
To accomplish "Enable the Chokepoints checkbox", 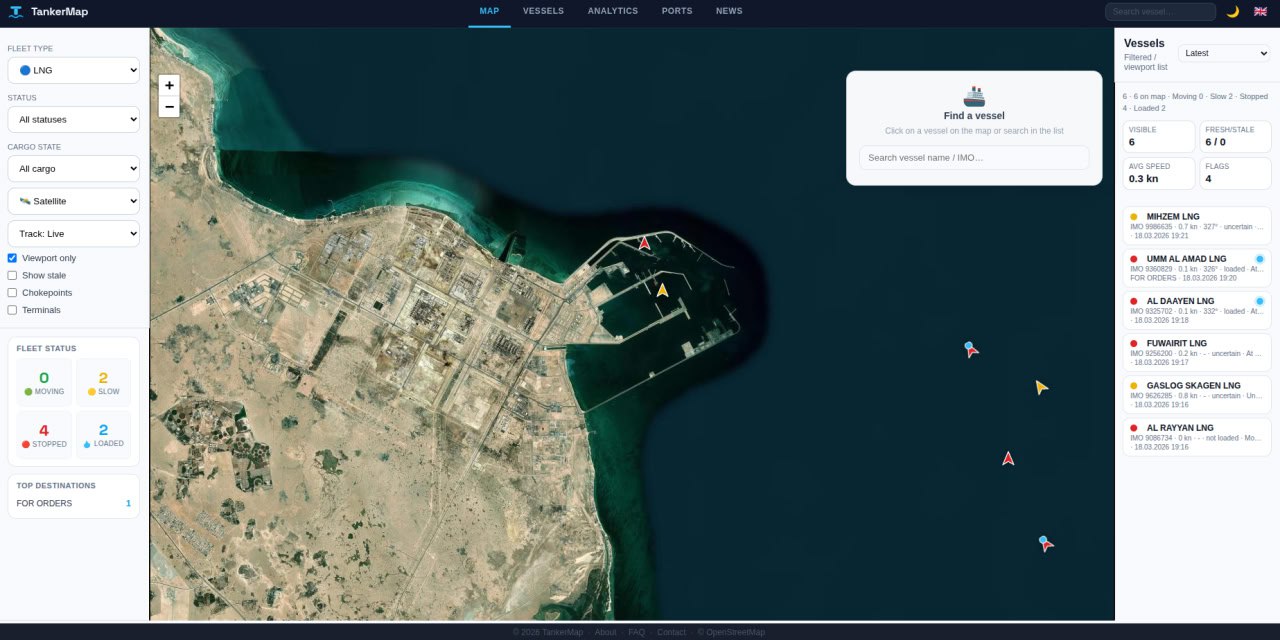I will point(12,293).
